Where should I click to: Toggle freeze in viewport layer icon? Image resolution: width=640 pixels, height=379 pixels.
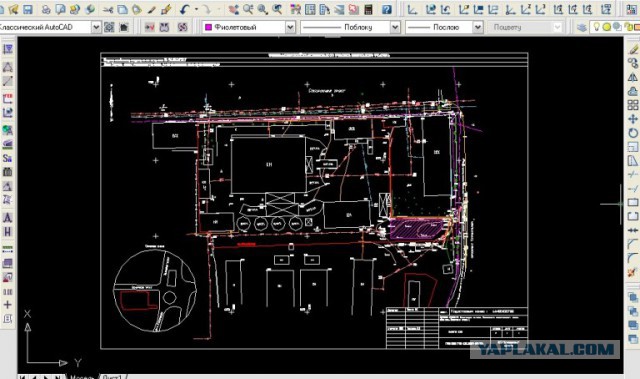point(617,27)
